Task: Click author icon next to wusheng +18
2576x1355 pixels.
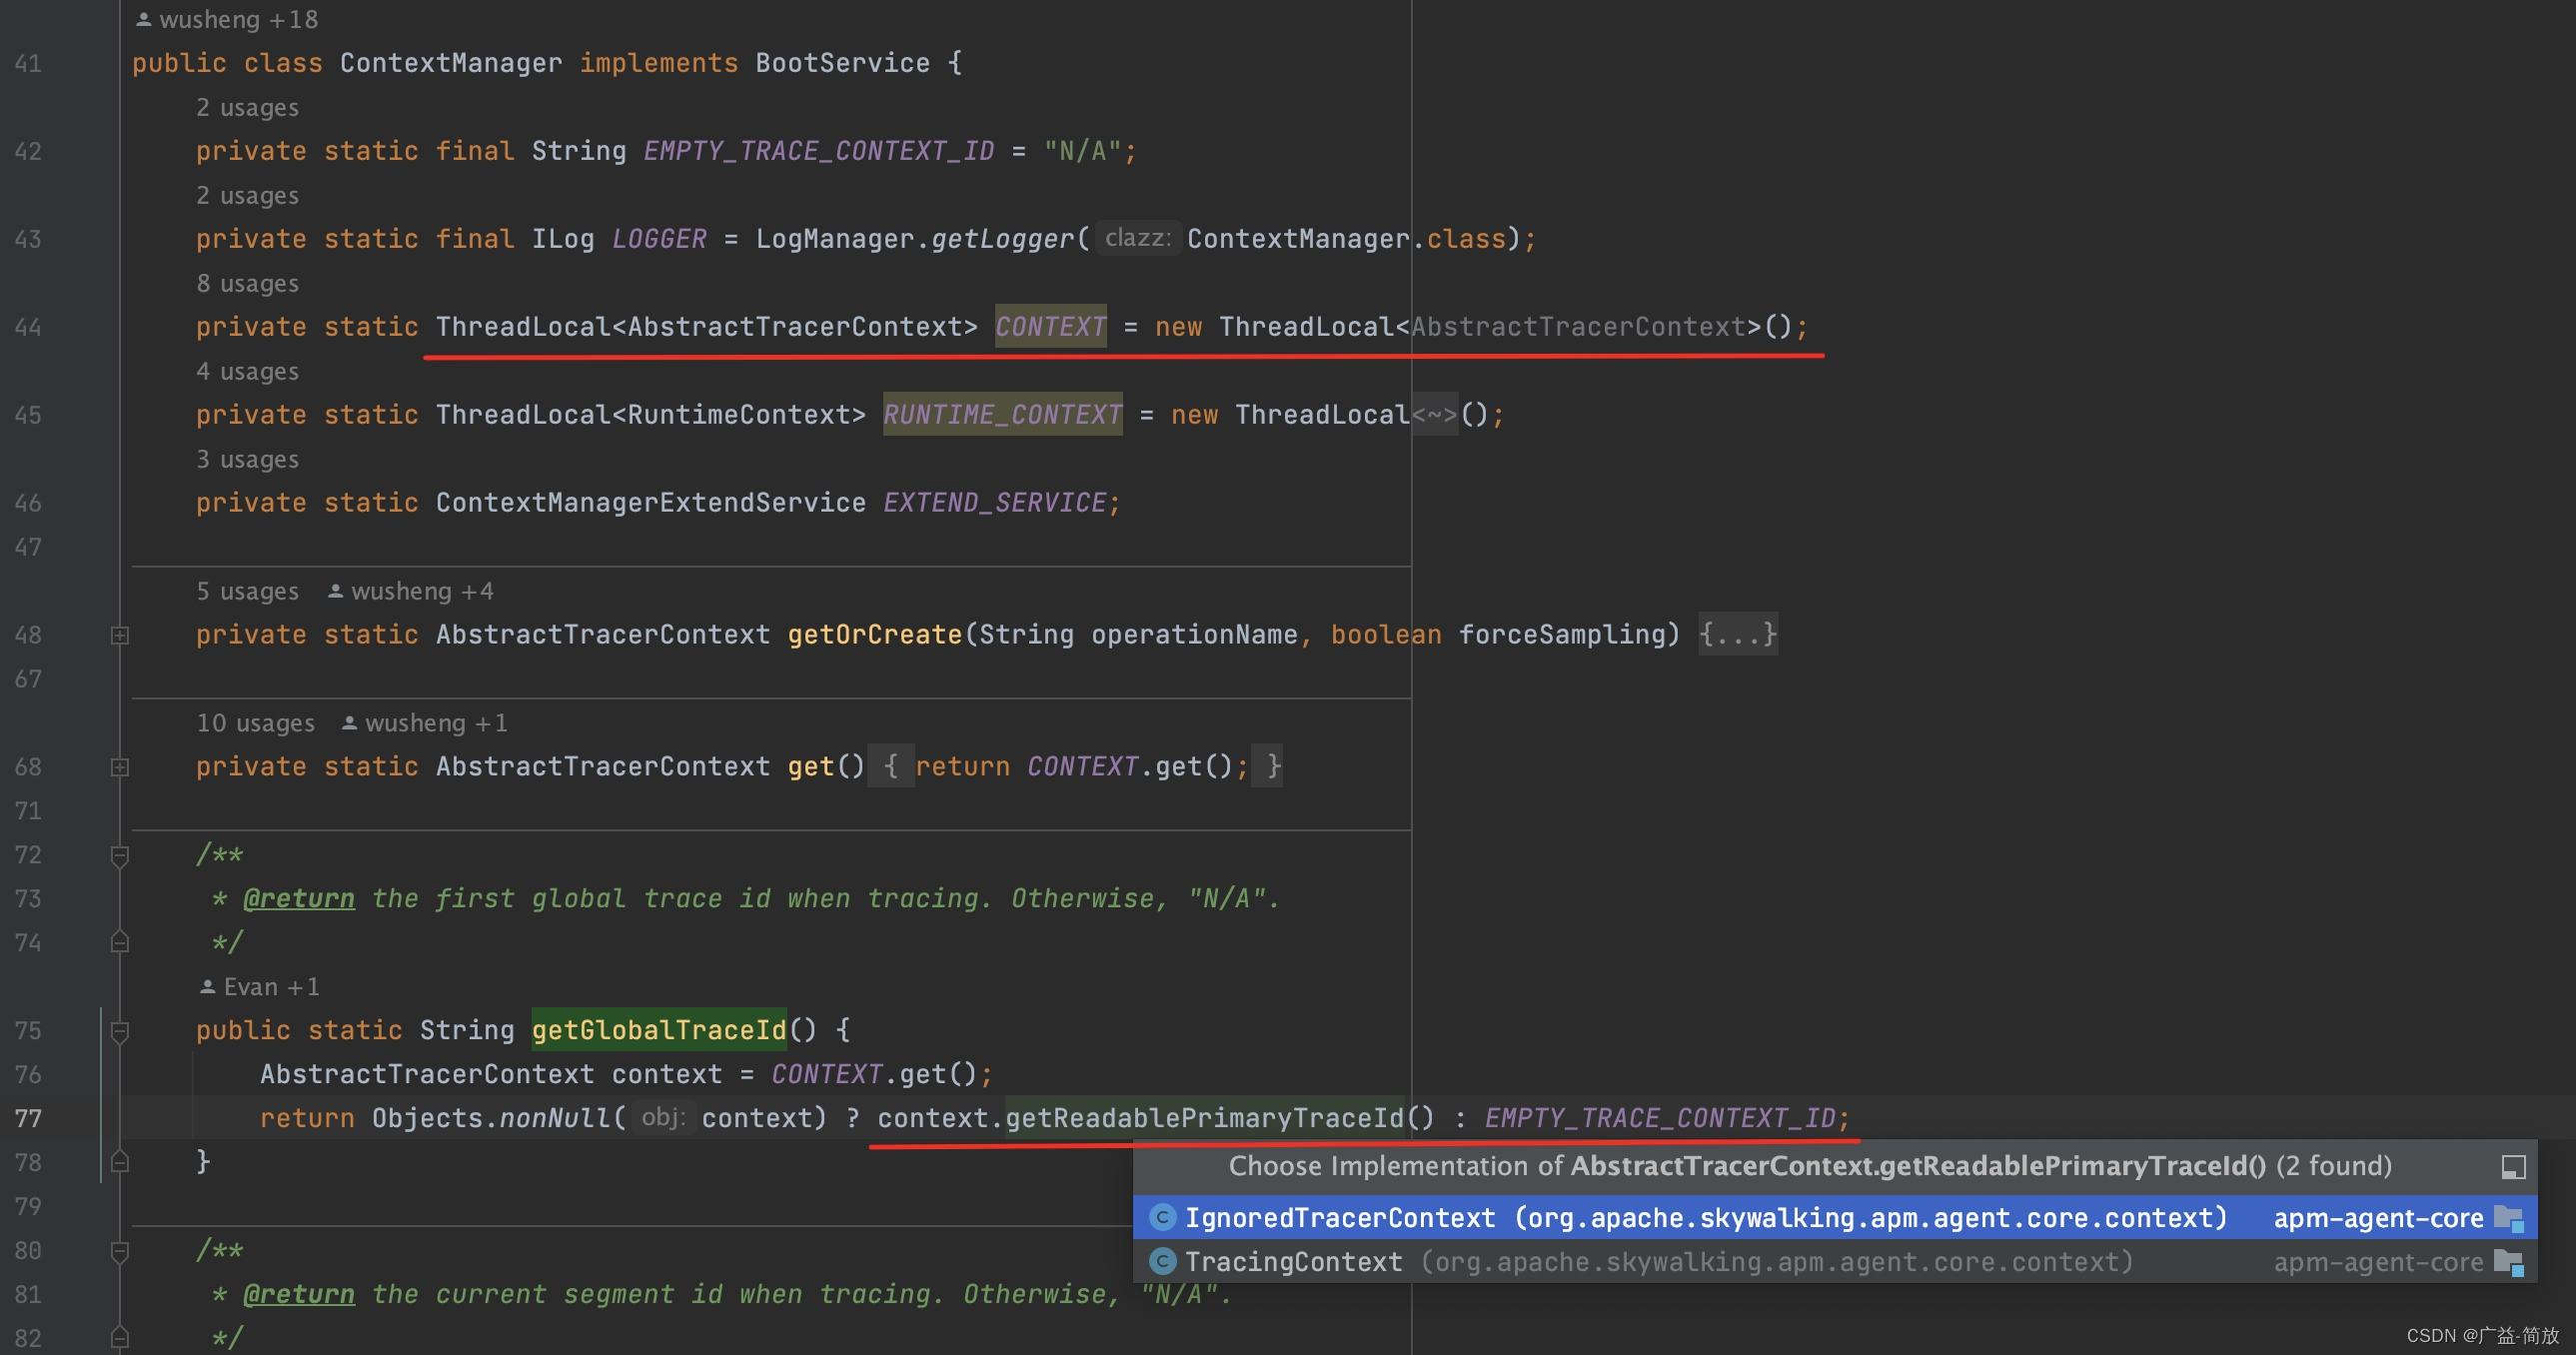Action: pyautogui.click(x=144, y=19)
